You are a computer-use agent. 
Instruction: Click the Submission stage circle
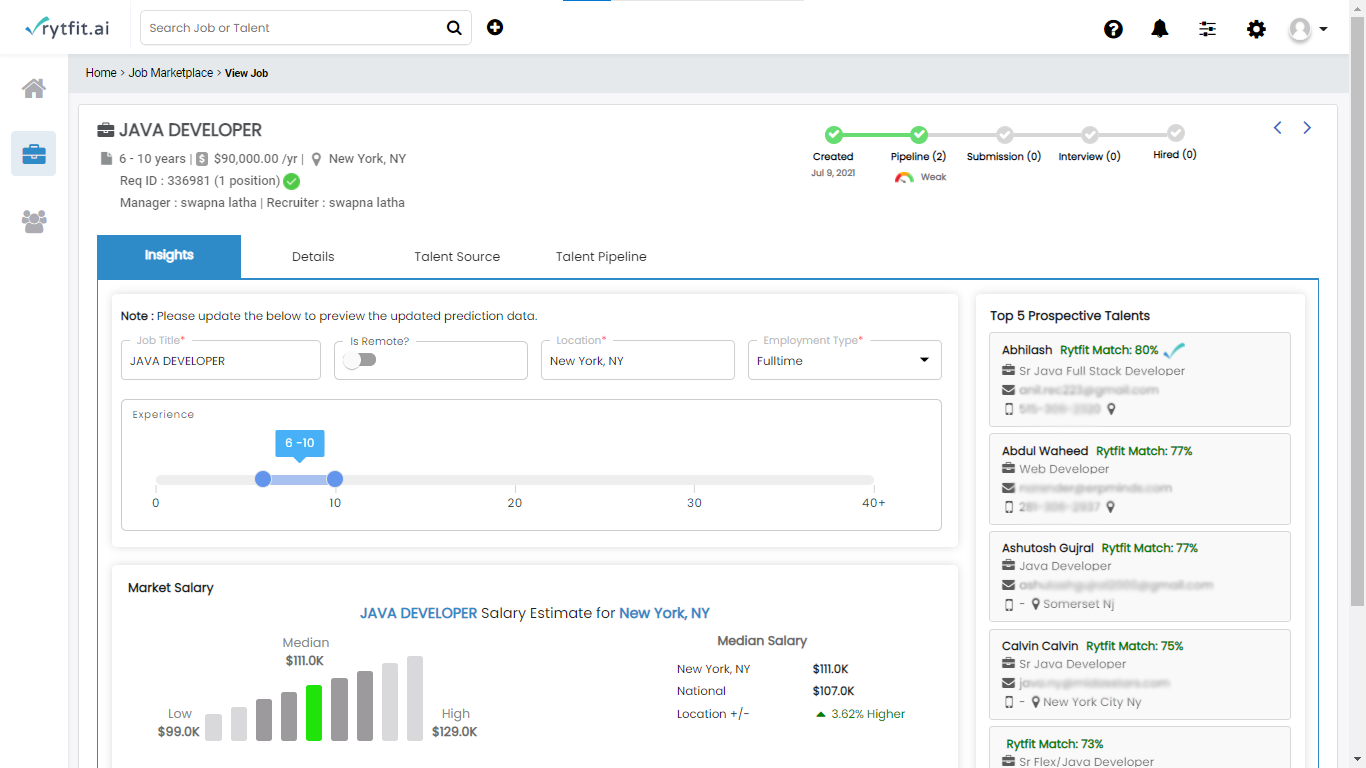[x=1005, y=134]
